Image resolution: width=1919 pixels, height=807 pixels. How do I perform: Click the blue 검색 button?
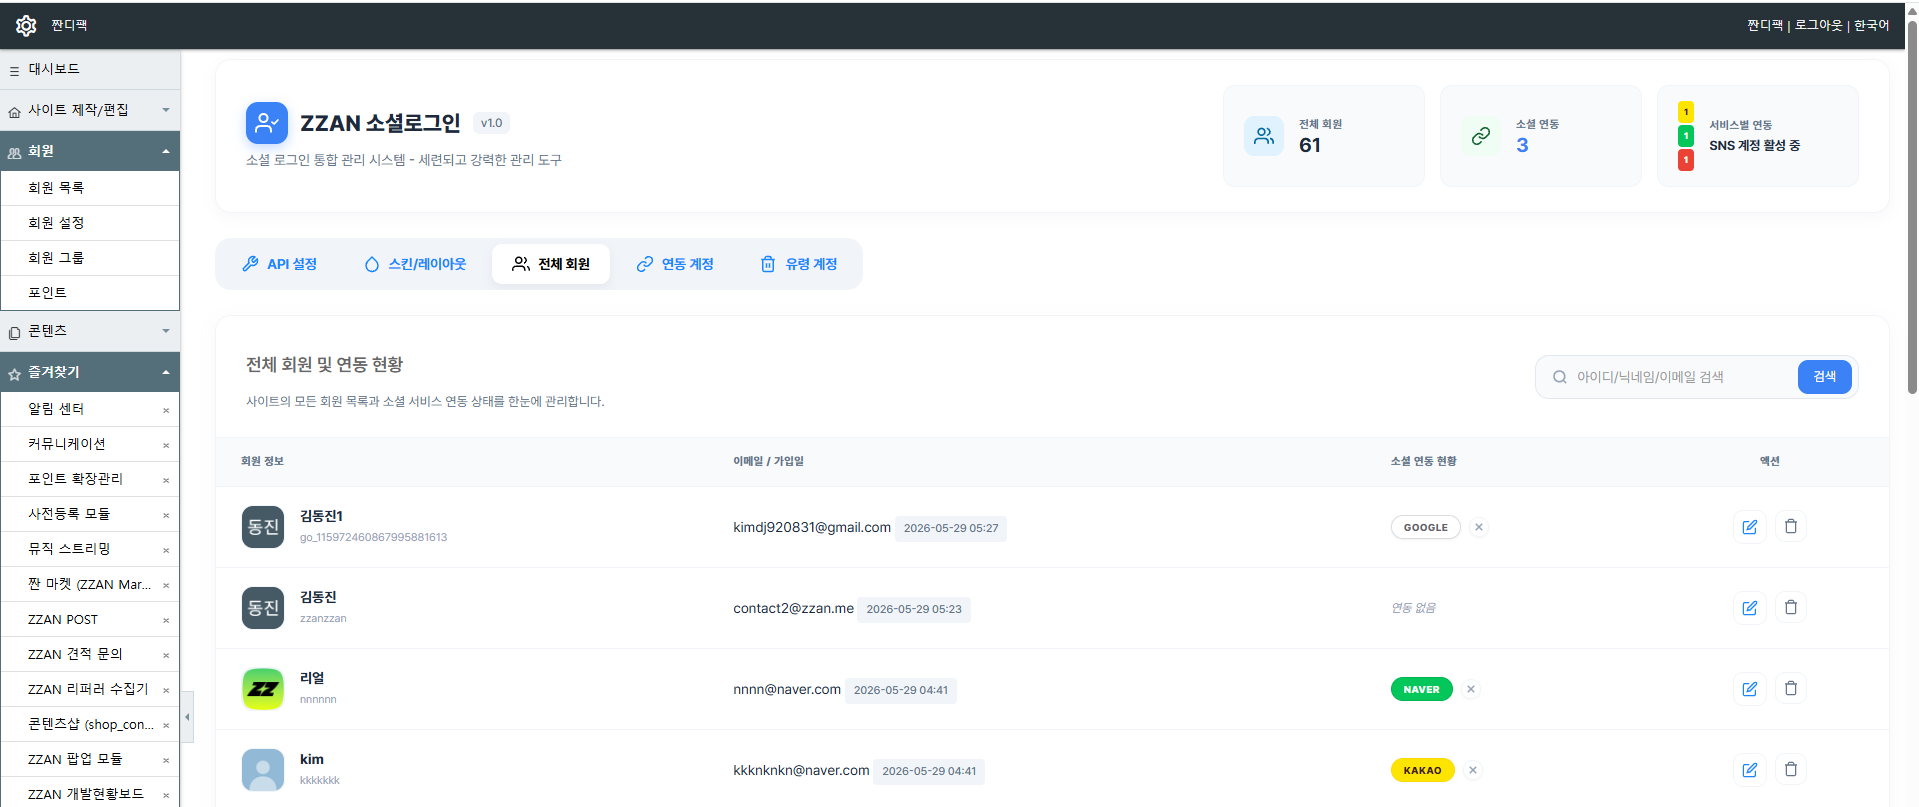[x=1825, y=377]
